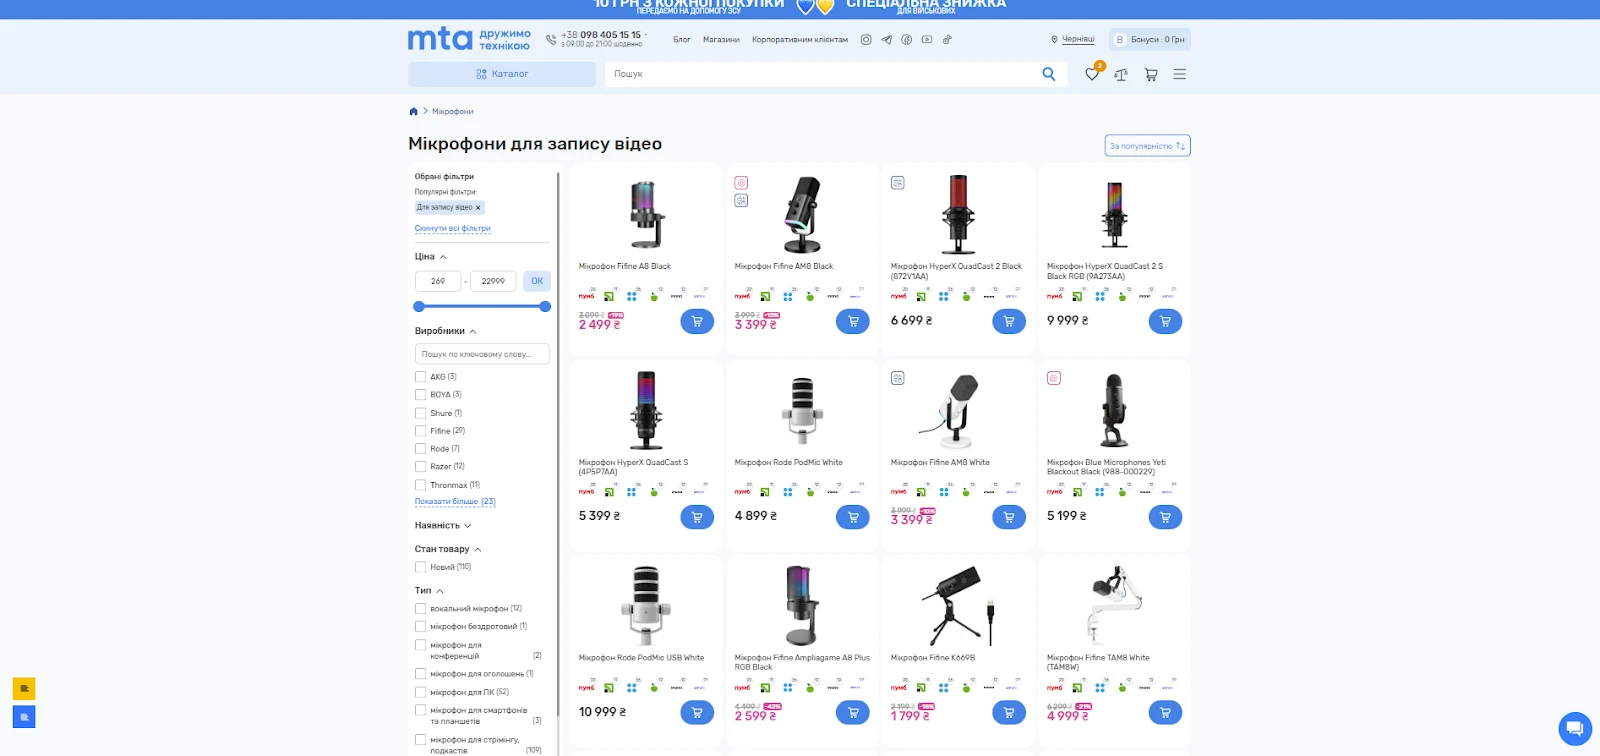This screenshot has width=1600, height=756.
Task: Check the 'вокальний мікрофон' type filter
Action: point(420,608)
